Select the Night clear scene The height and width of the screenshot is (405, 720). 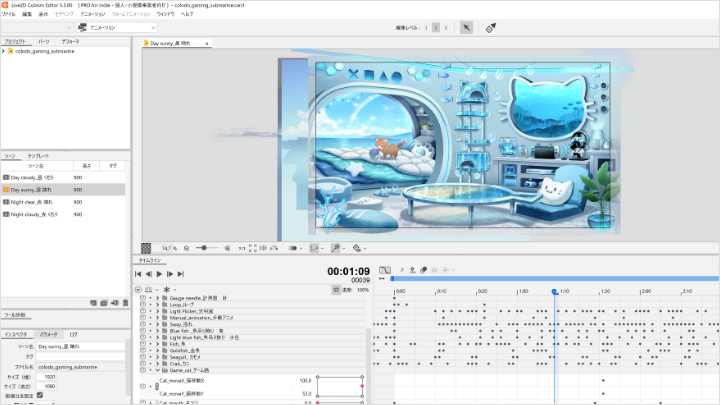(x=63, y=202)
